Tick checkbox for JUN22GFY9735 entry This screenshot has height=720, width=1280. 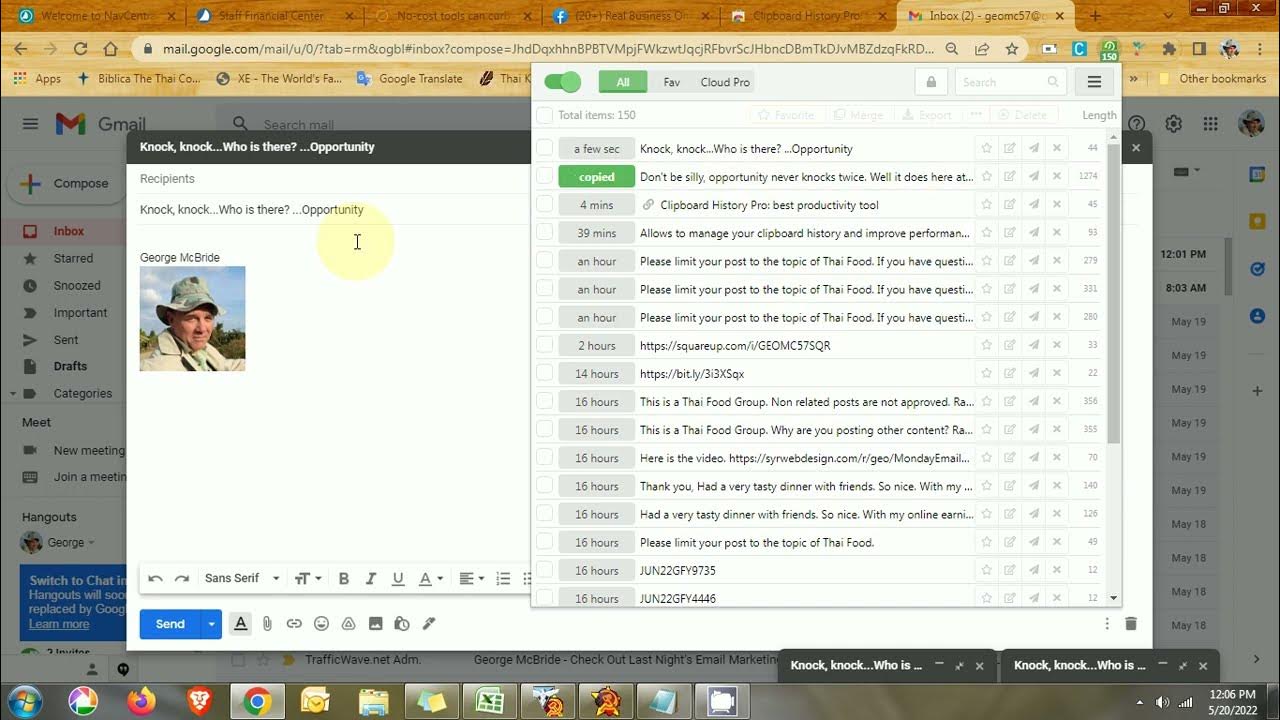point(545,570)
